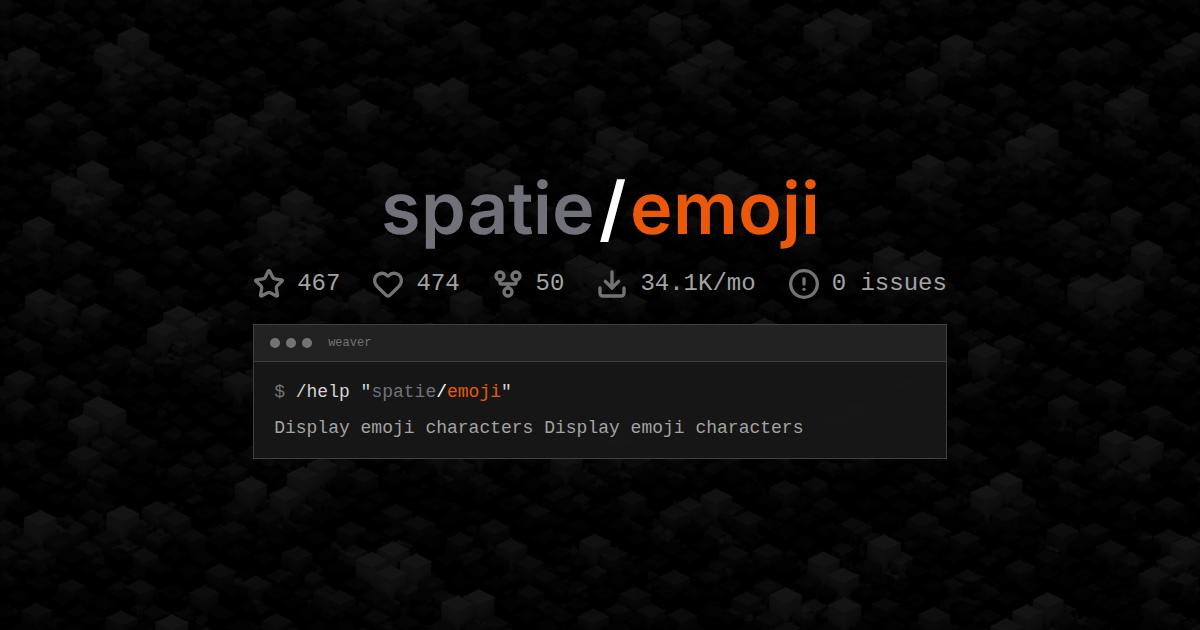1200x630 pixels.
Task: Open the emoji package name link
Action: click(x=725, y=210)
